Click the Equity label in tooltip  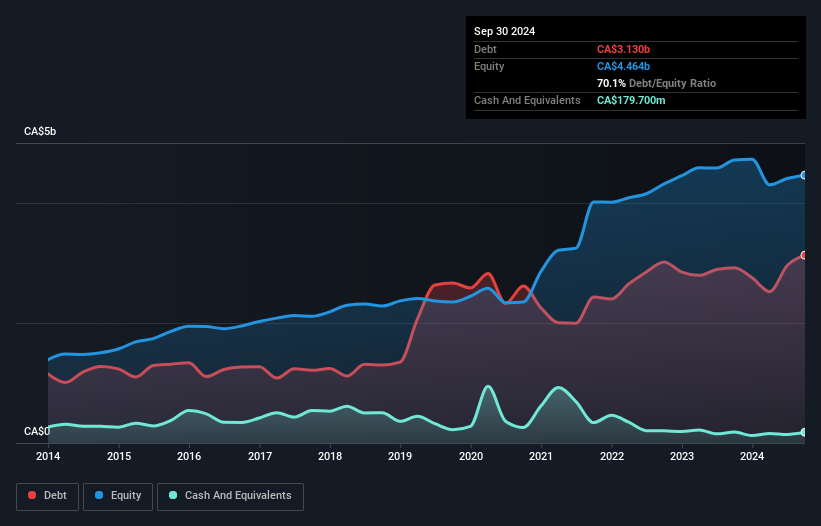pos(489,66)
